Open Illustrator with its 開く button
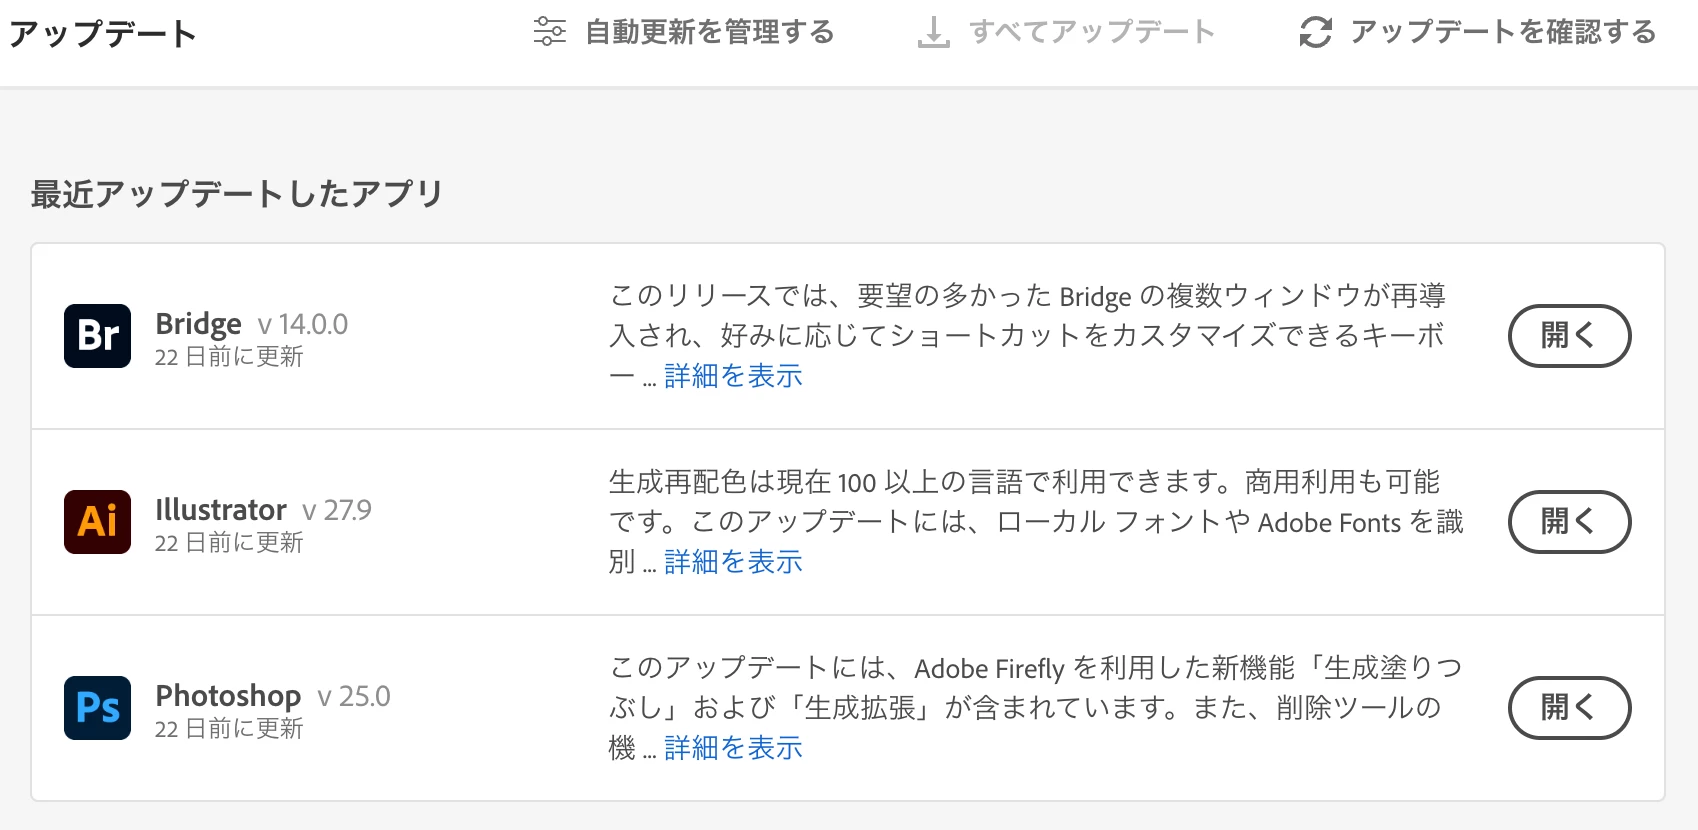 [x=1568, y=522]
